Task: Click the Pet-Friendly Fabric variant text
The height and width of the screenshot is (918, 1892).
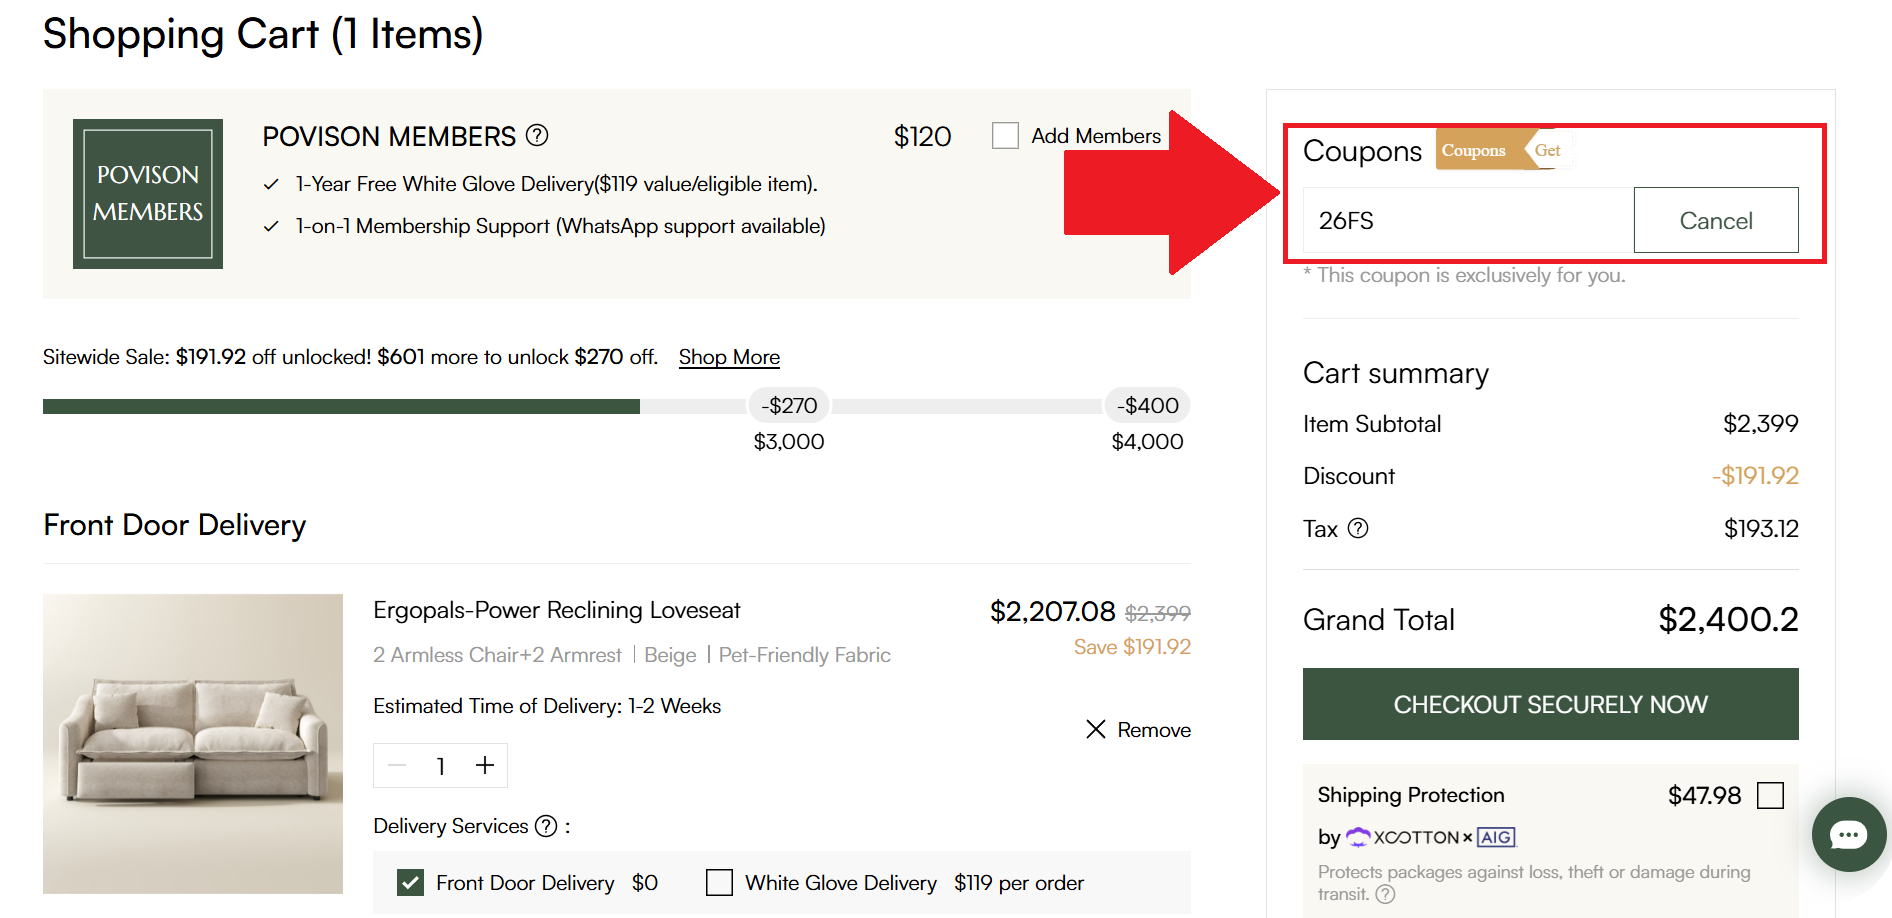Action: (x=805, y=655)
